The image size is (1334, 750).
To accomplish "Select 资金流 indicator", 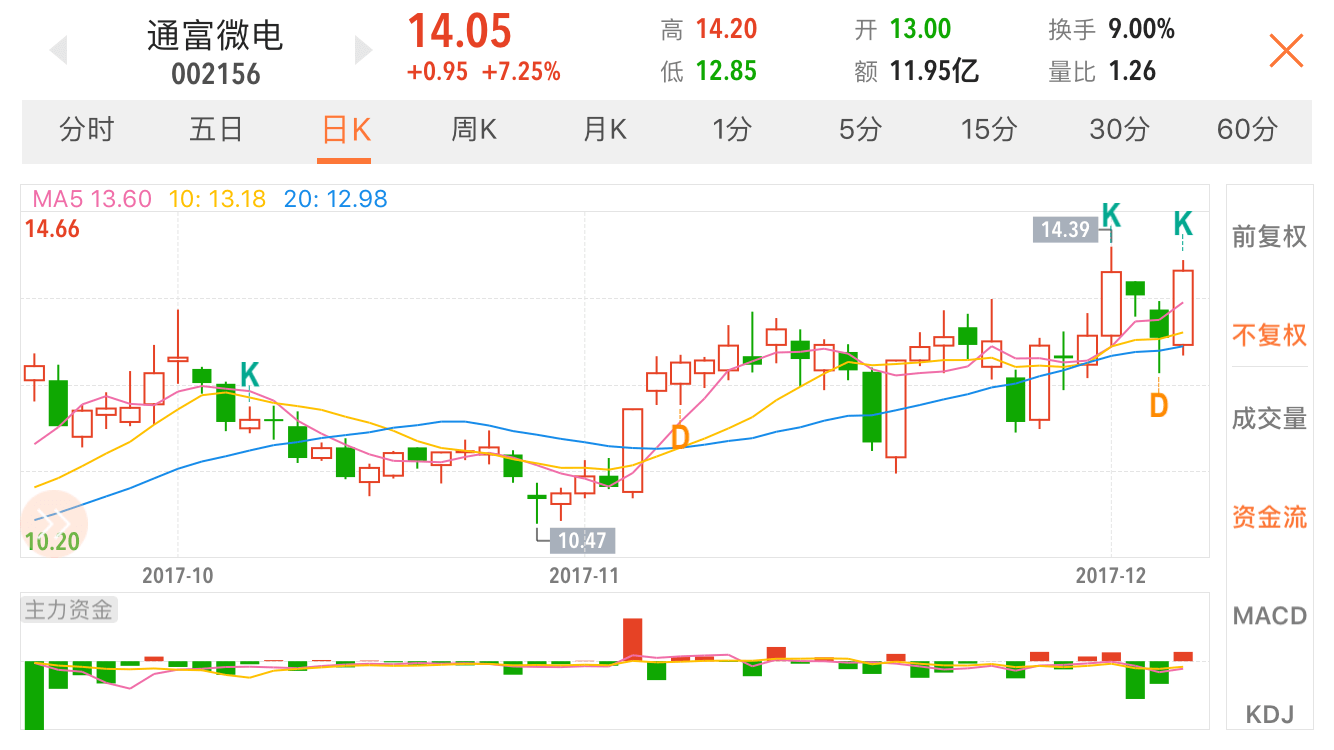I will point(1269,517).
